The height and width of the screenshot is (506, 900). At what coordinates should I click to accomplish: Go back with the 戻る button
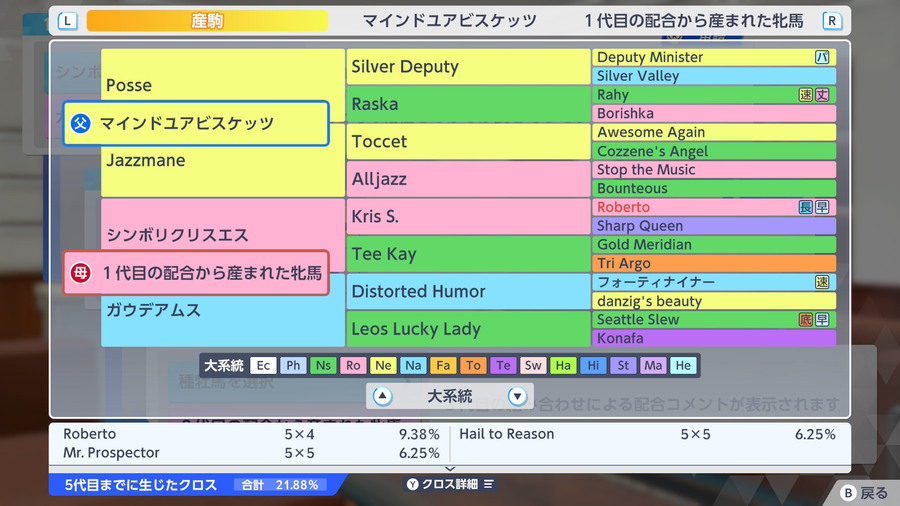864,493
